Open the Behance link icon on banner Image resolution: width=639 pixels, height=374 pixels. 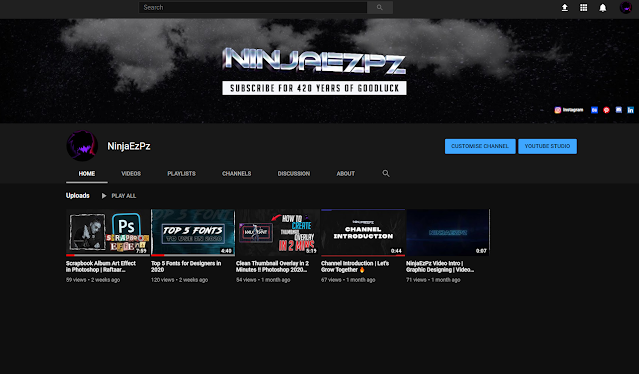point(594,110)
